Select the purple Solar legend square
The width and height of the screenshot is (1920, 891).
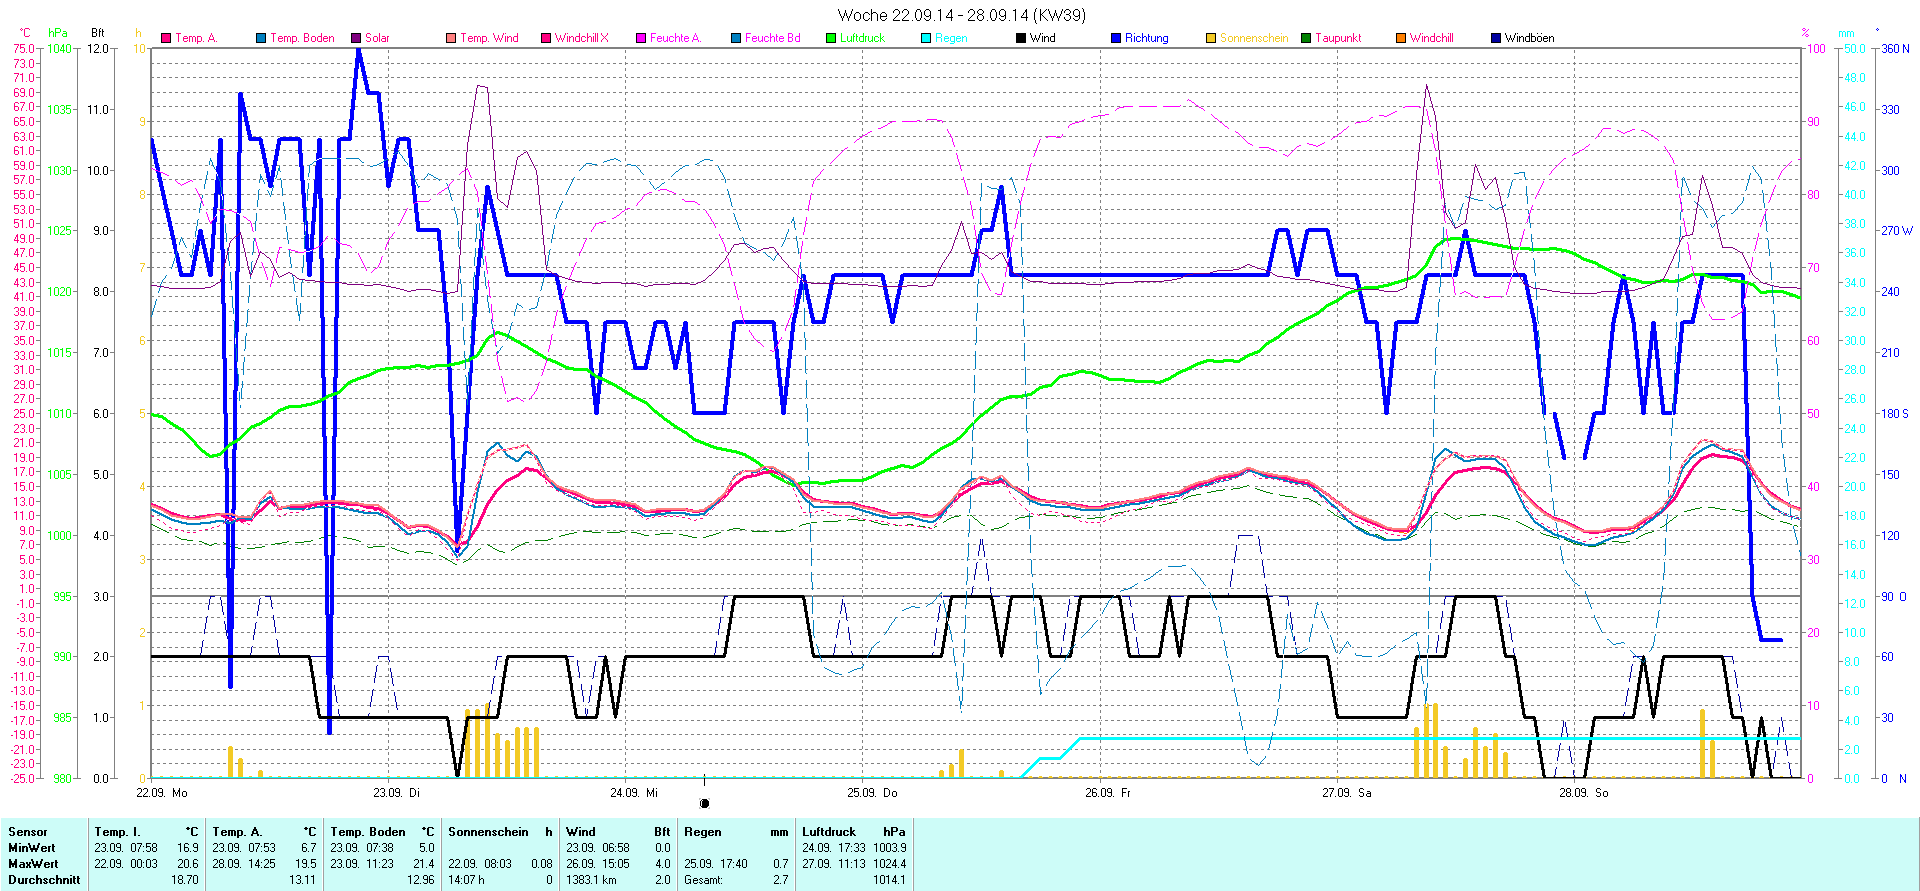click(356, 38)
